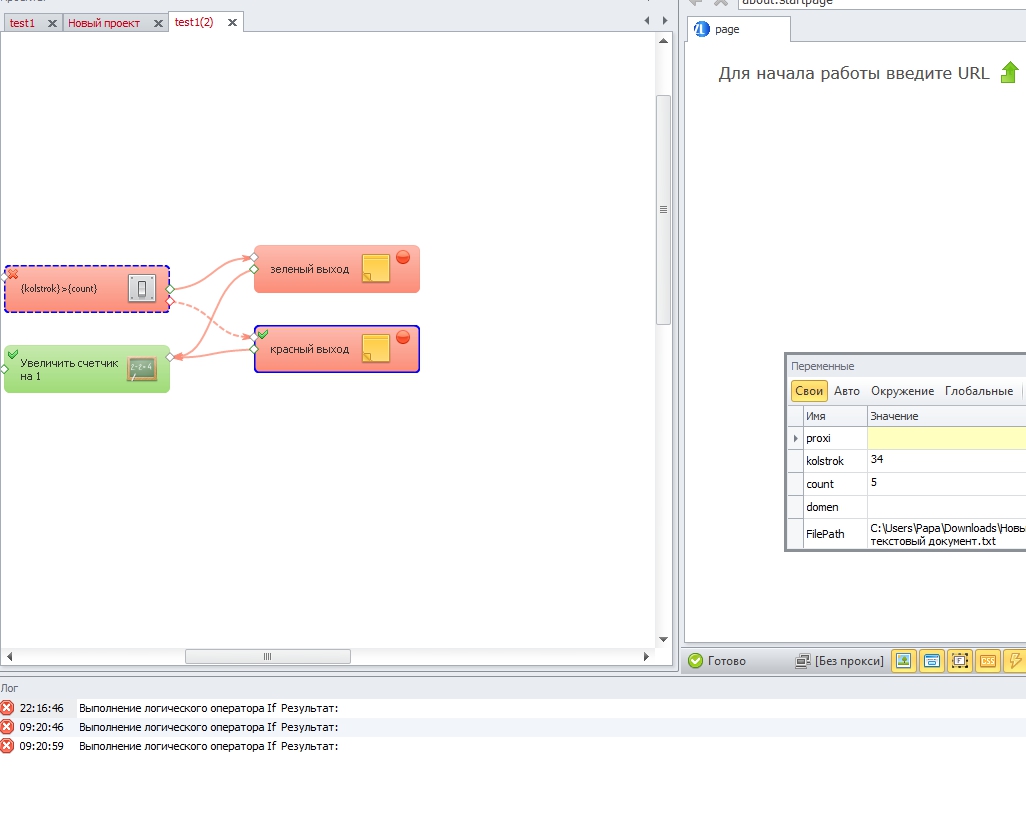
Task: Click the empty domen value cell
Action: pyautogui.click(x=947, y=506)
